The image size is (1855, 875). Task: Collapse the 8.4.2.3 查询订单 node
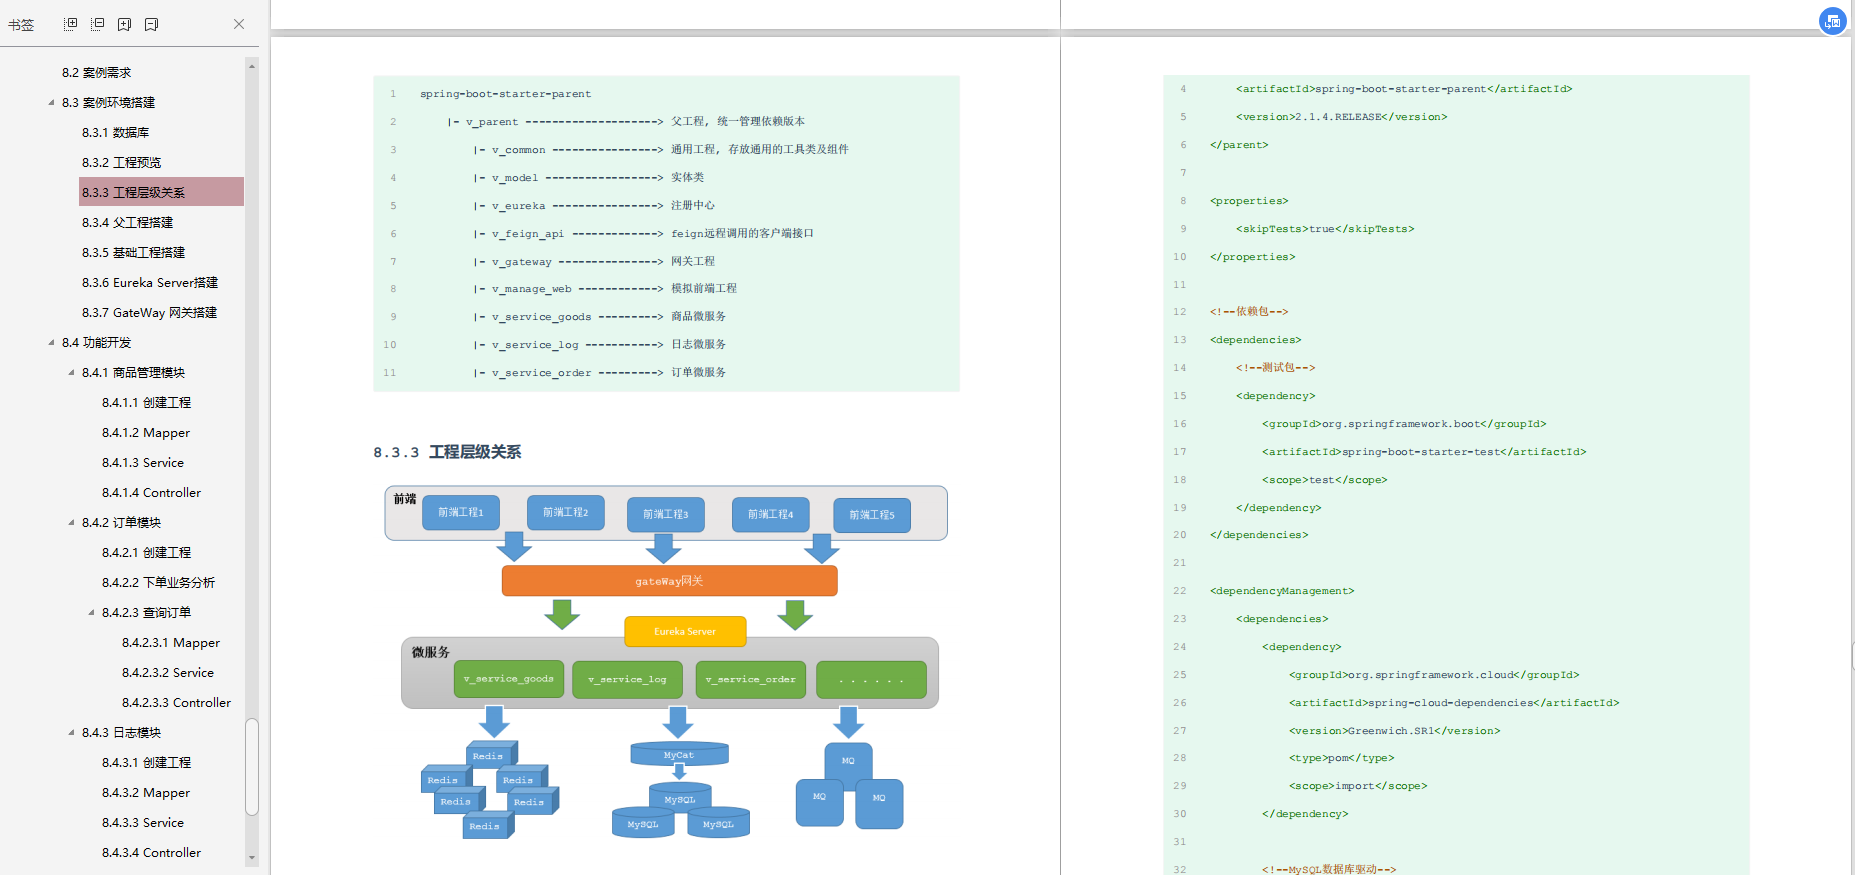(x=91, y=612)
